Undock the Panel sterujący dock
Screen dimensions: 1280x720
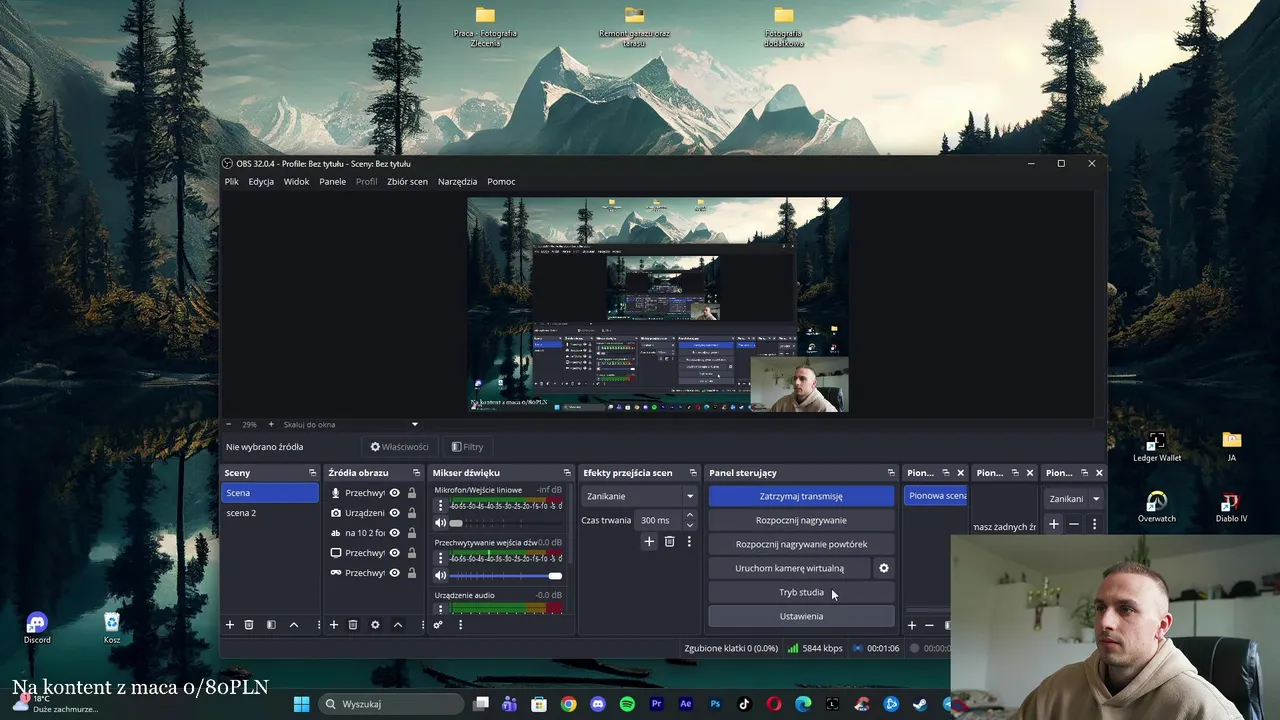pyautogui.click(x=891, y=473)
